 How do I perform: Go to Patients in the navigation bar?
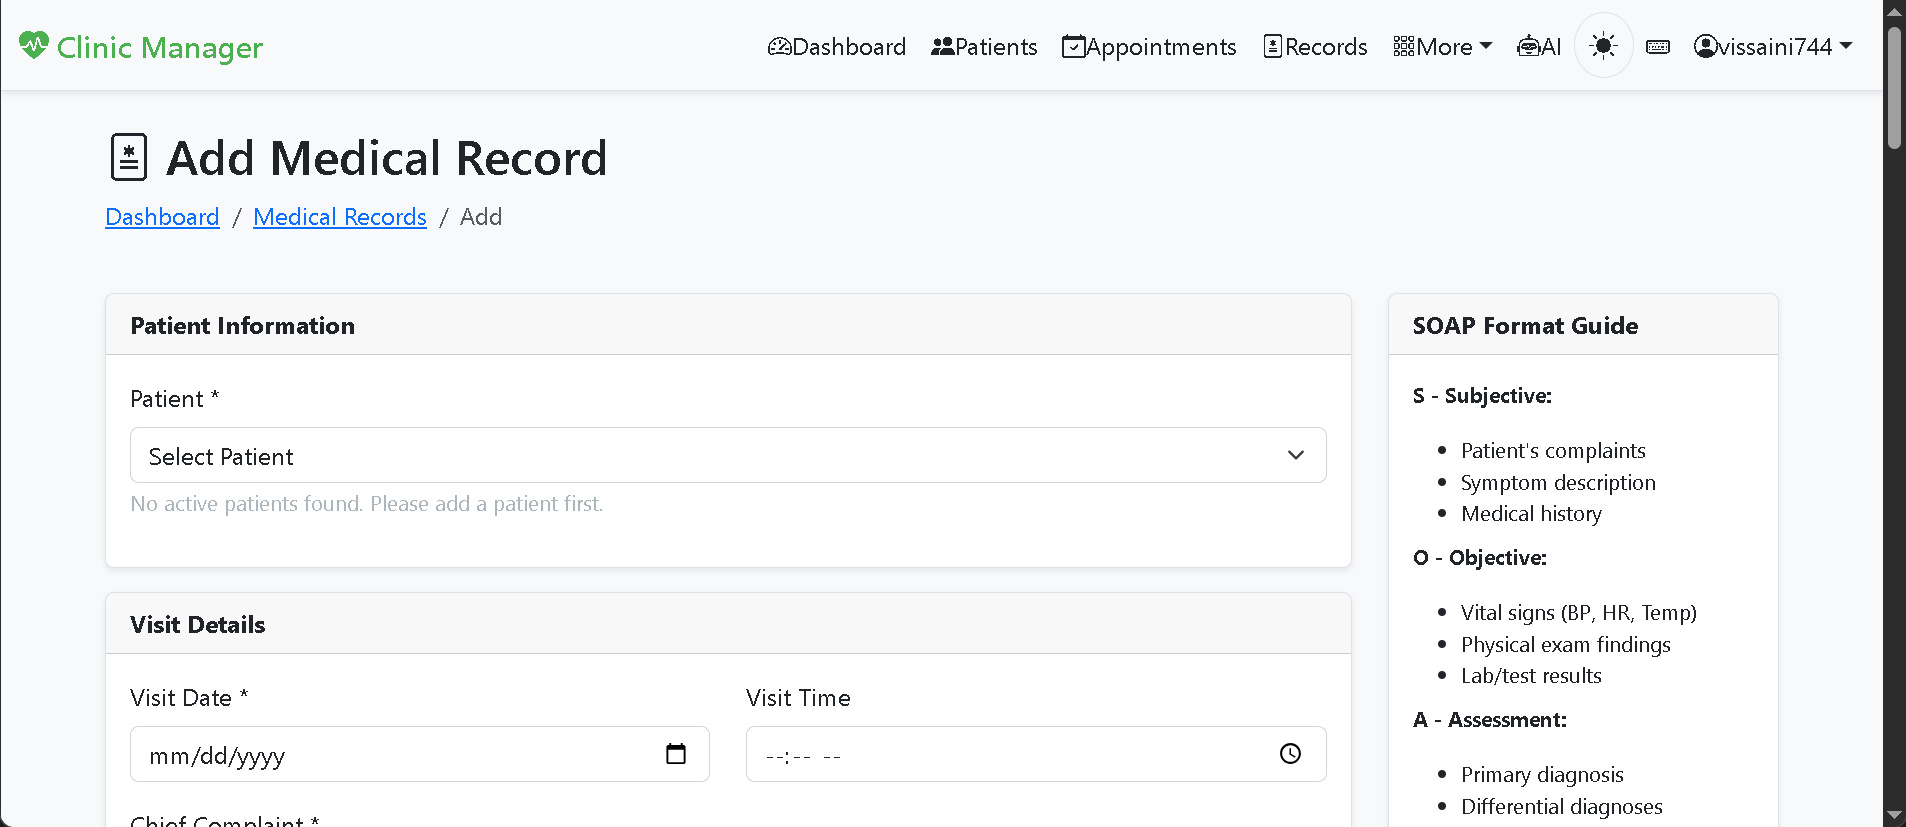(x=984, y=47)
